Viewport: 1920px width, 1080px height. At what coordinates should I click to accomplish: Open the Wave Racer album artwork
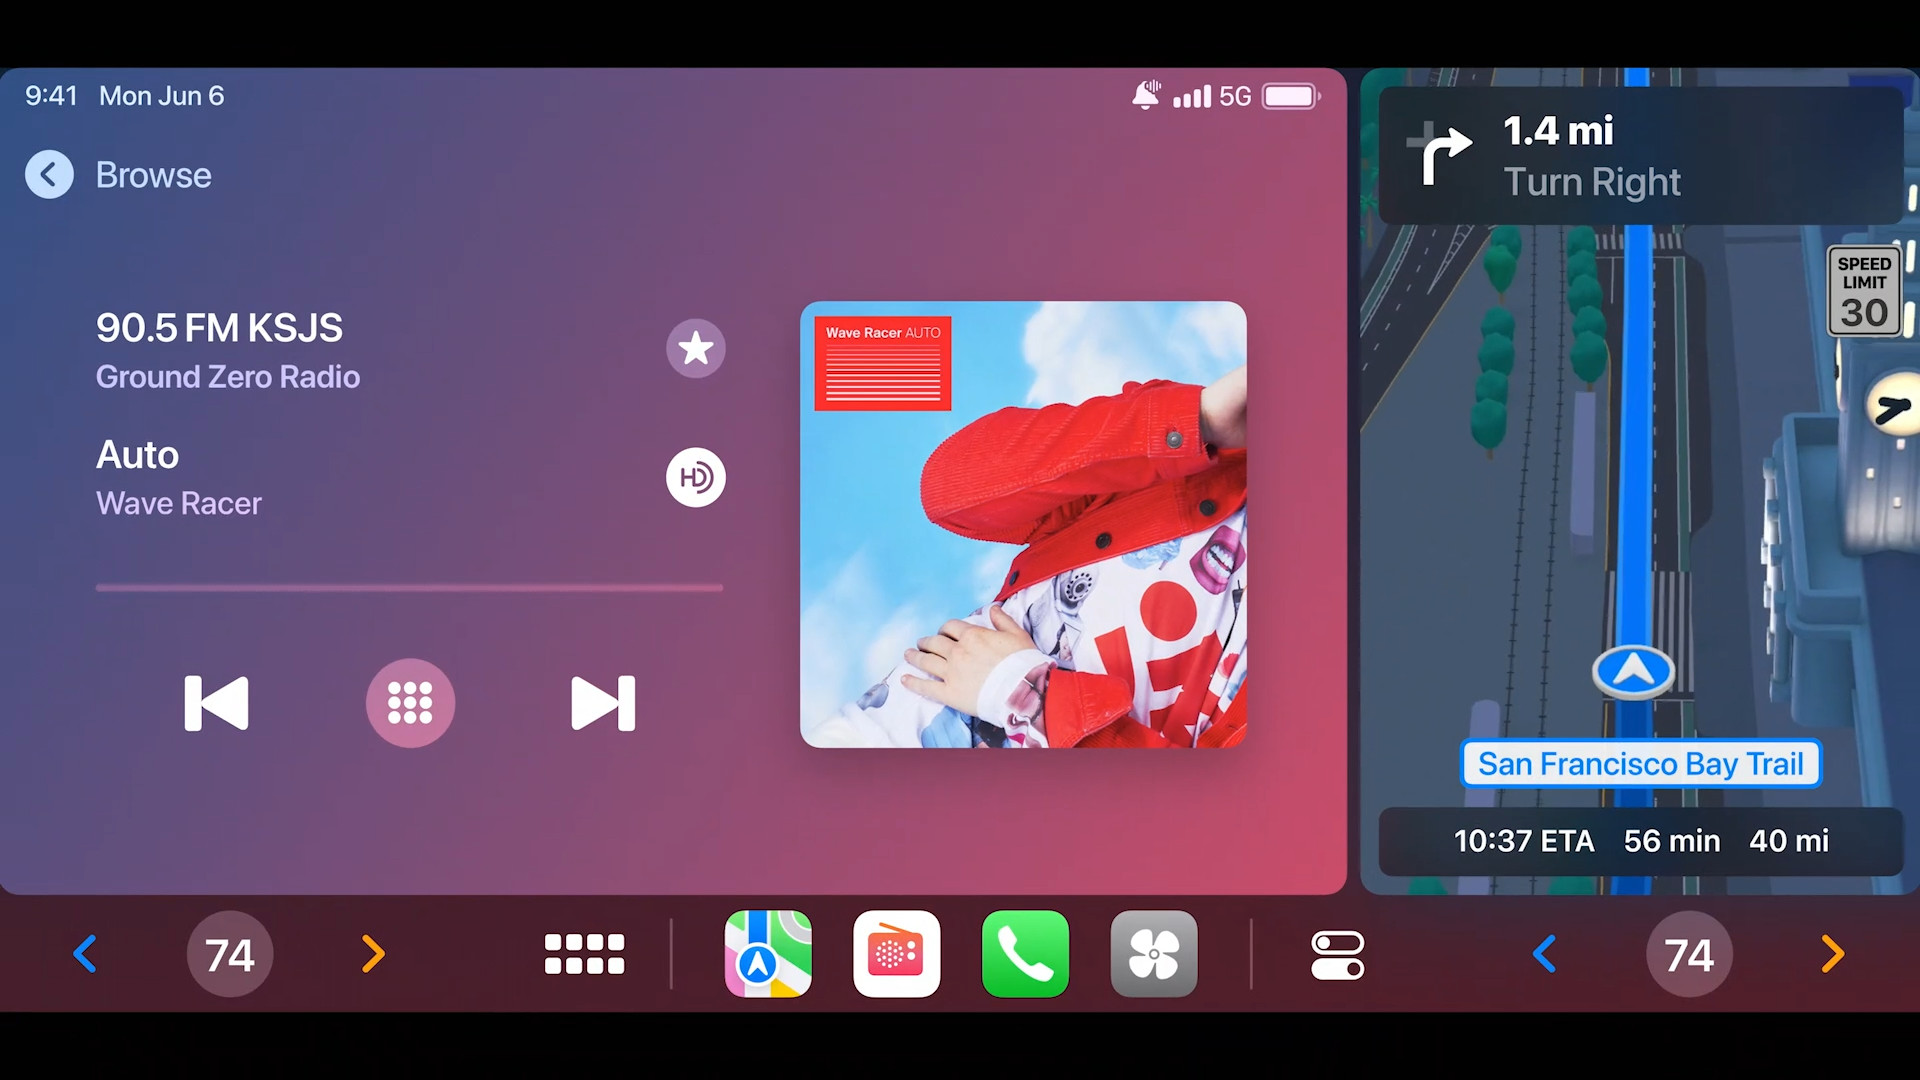[x=1023, y=524]
